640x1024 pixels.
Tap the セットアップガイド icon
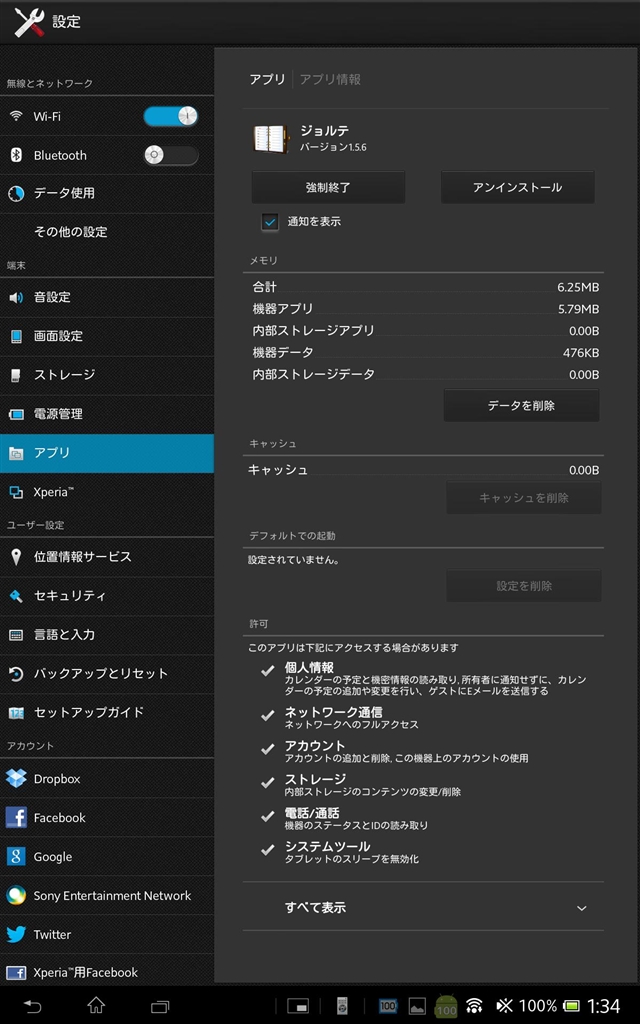click(x=16, y=712)
